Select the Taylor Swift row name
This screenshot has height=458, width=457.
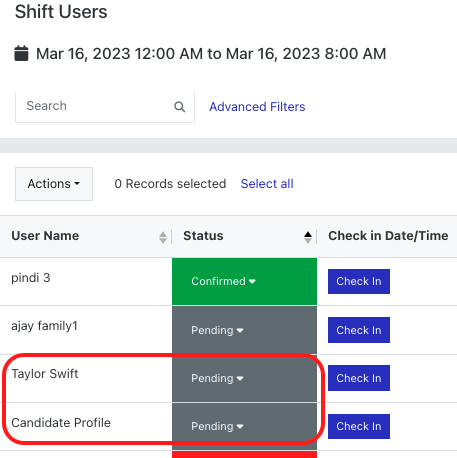click(x=45, y=374)
